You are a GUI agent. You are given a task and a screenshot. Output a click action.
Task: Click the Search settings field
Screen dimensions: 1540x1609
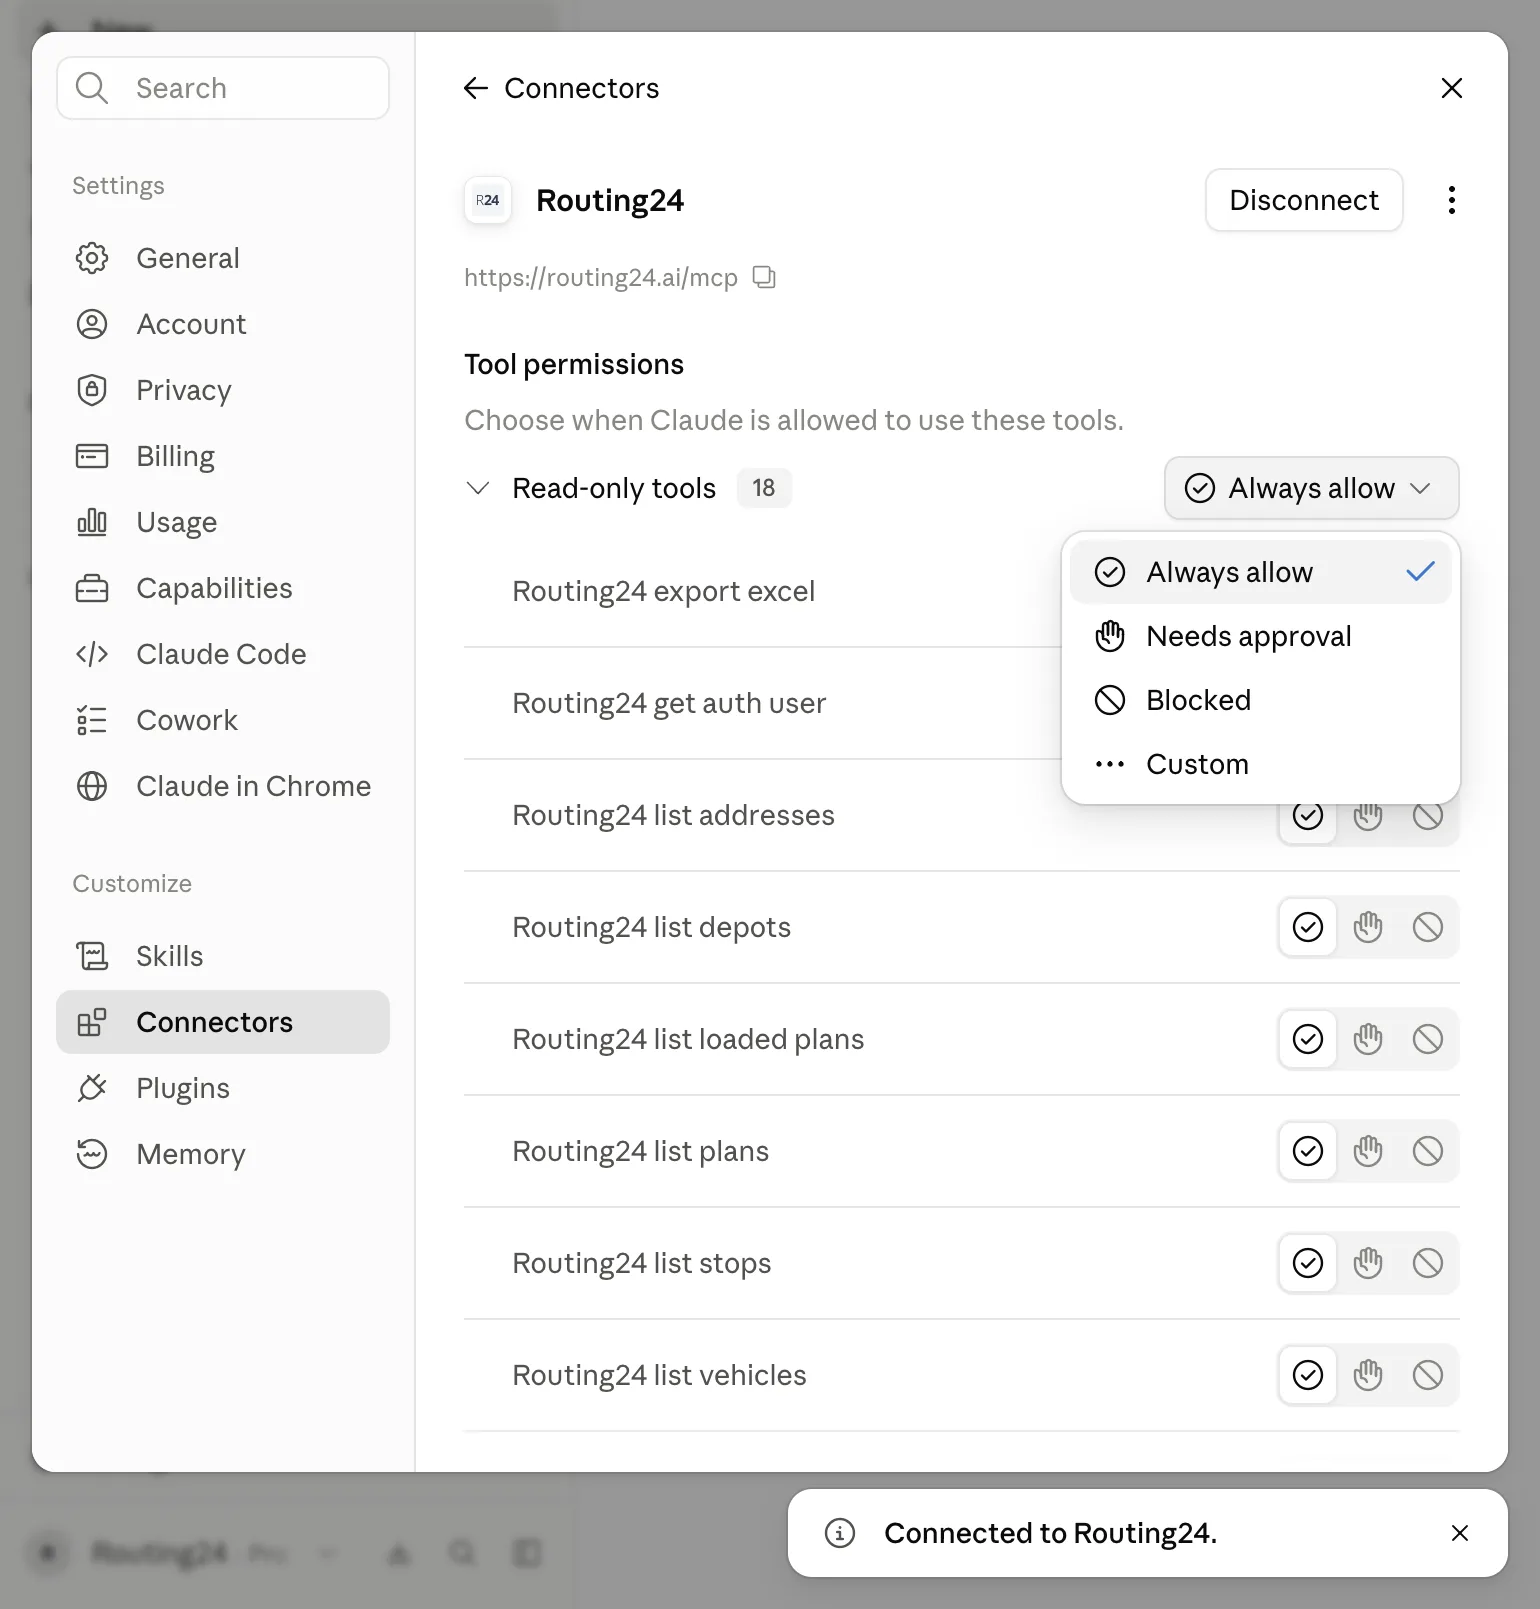coord(223,88)
